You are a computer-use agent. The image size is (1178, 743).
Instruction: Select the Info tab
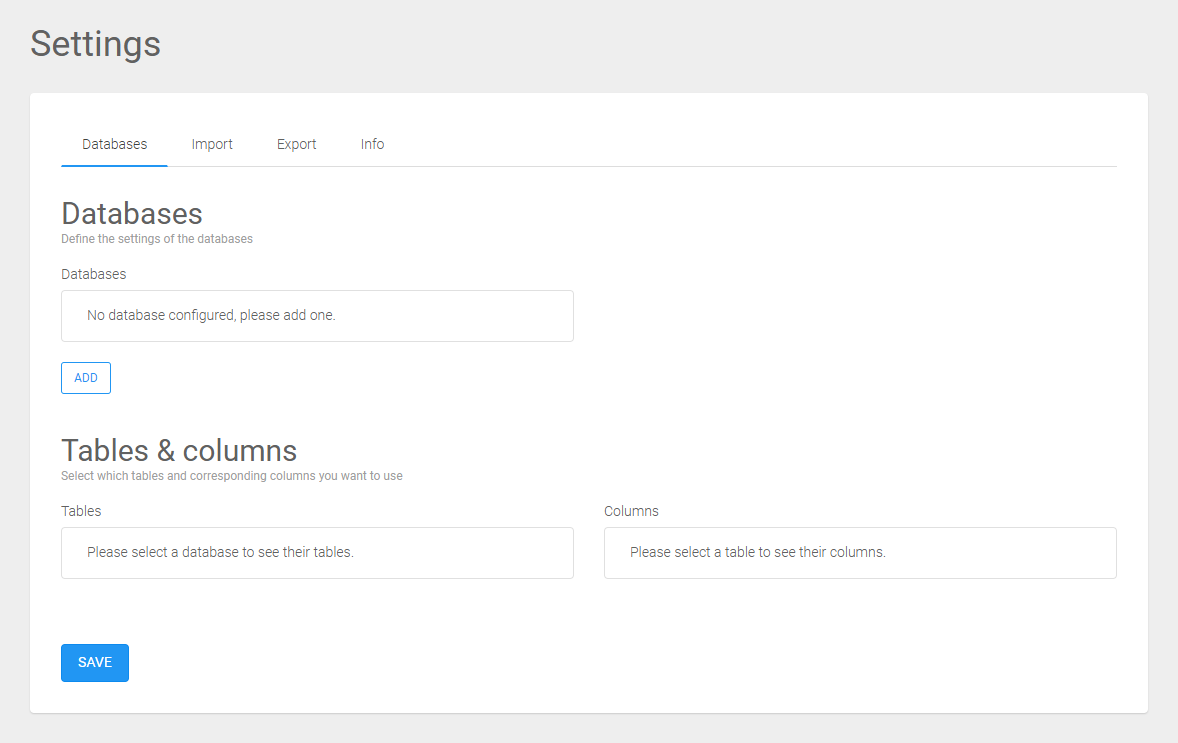372,144
